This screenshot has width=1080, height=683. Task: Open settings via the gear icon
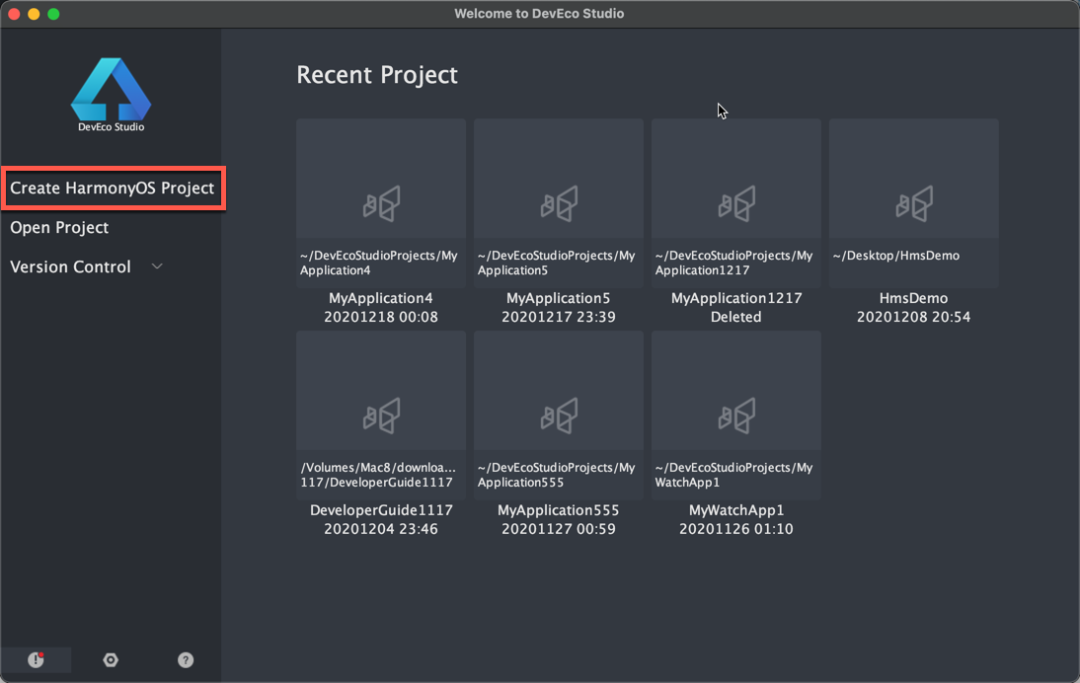pos(110,660)
